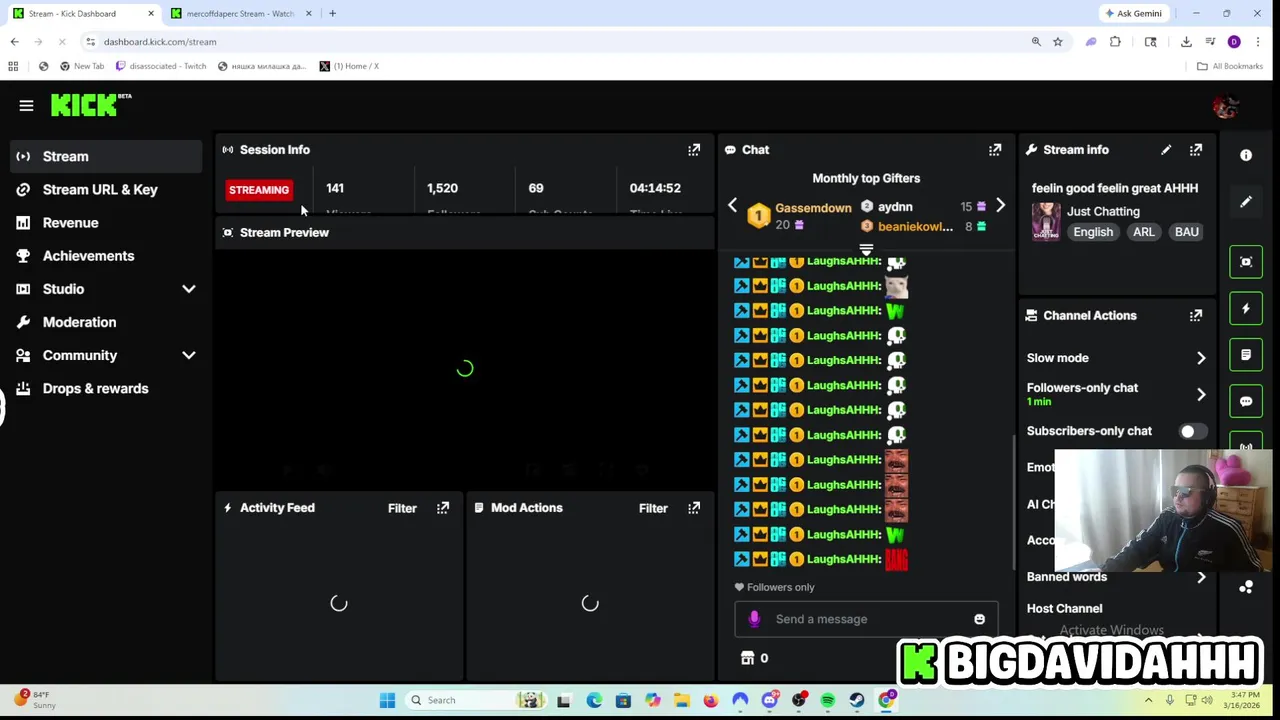Image resolution: width=1280 pixels, height=720 pixels.
Task: Pop out the Session Info panel
Action: (694, 150)
